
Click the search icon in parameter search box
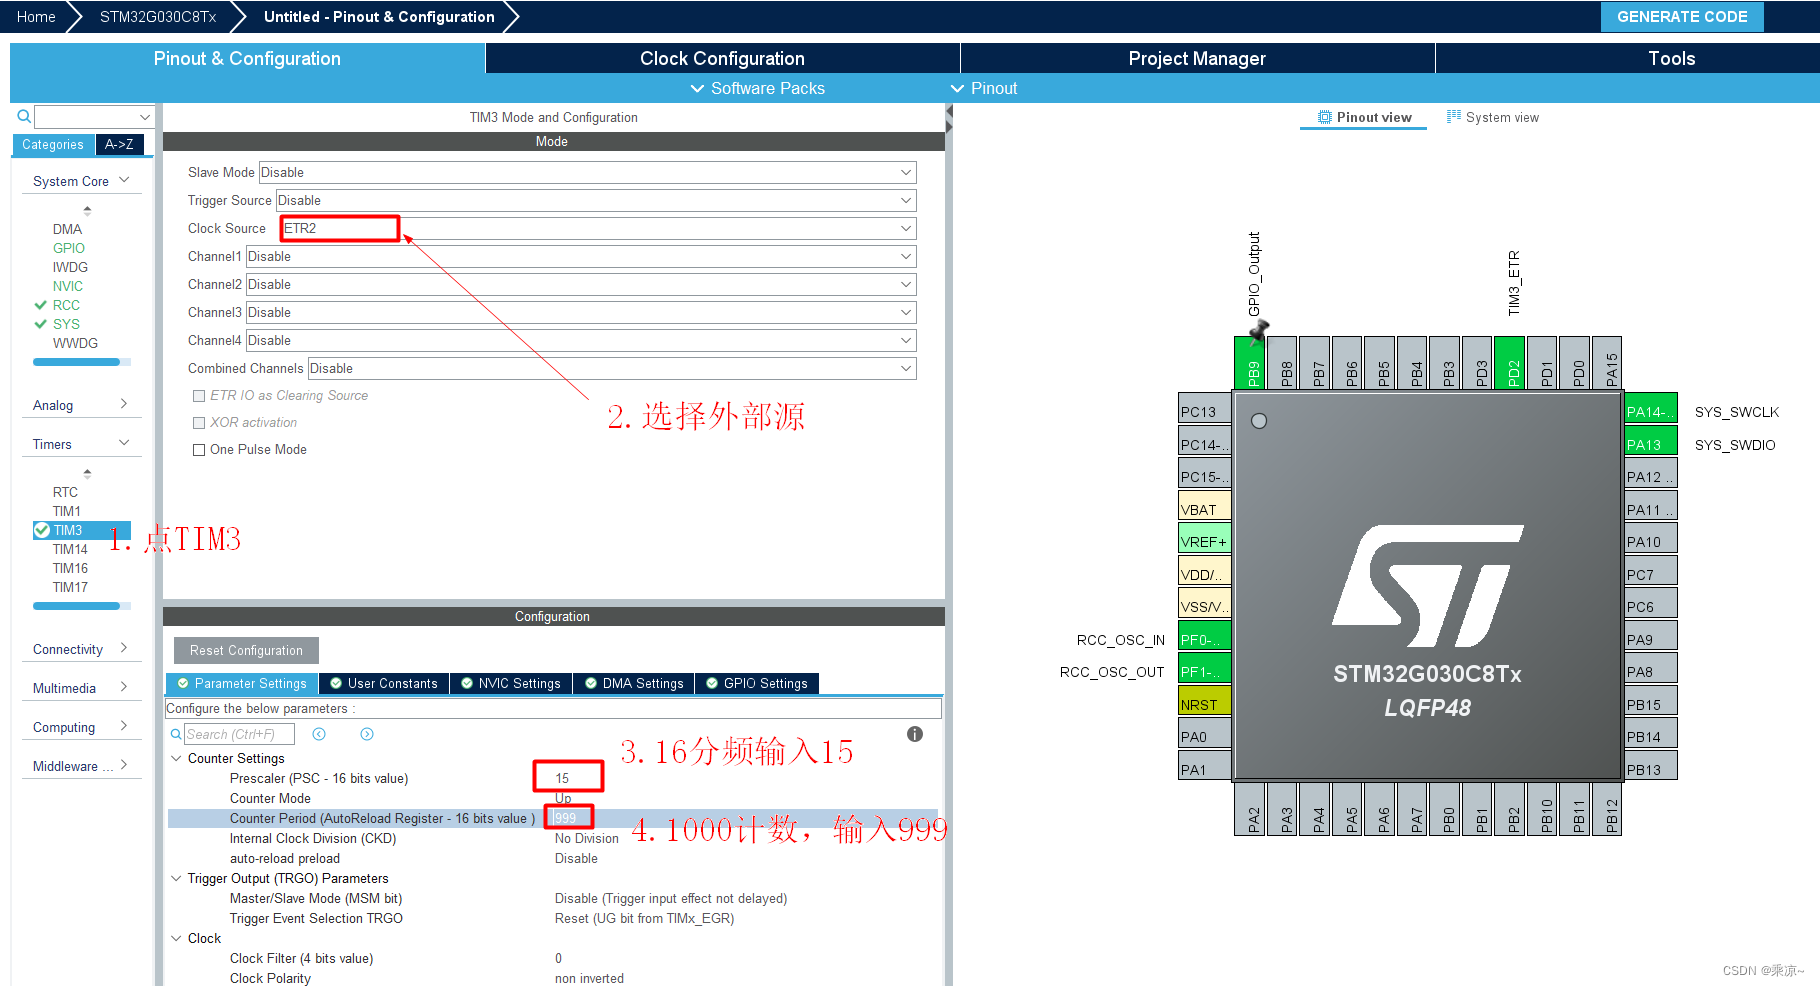[x=176, y=734]
